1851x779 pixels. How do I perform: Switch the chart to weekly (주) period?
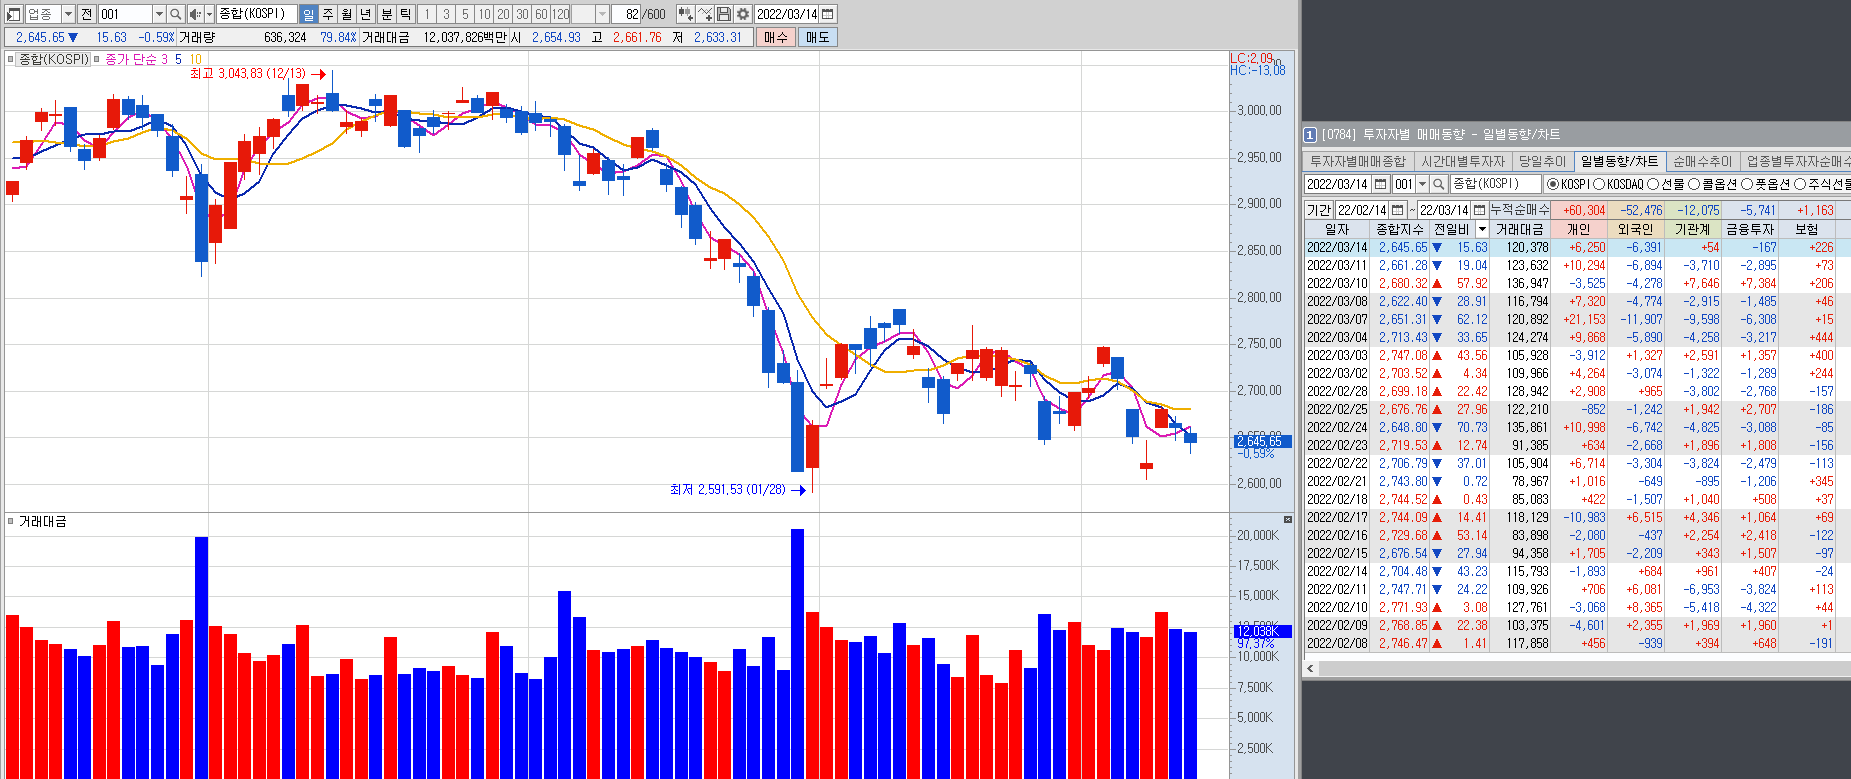click(x=327, y=14)
